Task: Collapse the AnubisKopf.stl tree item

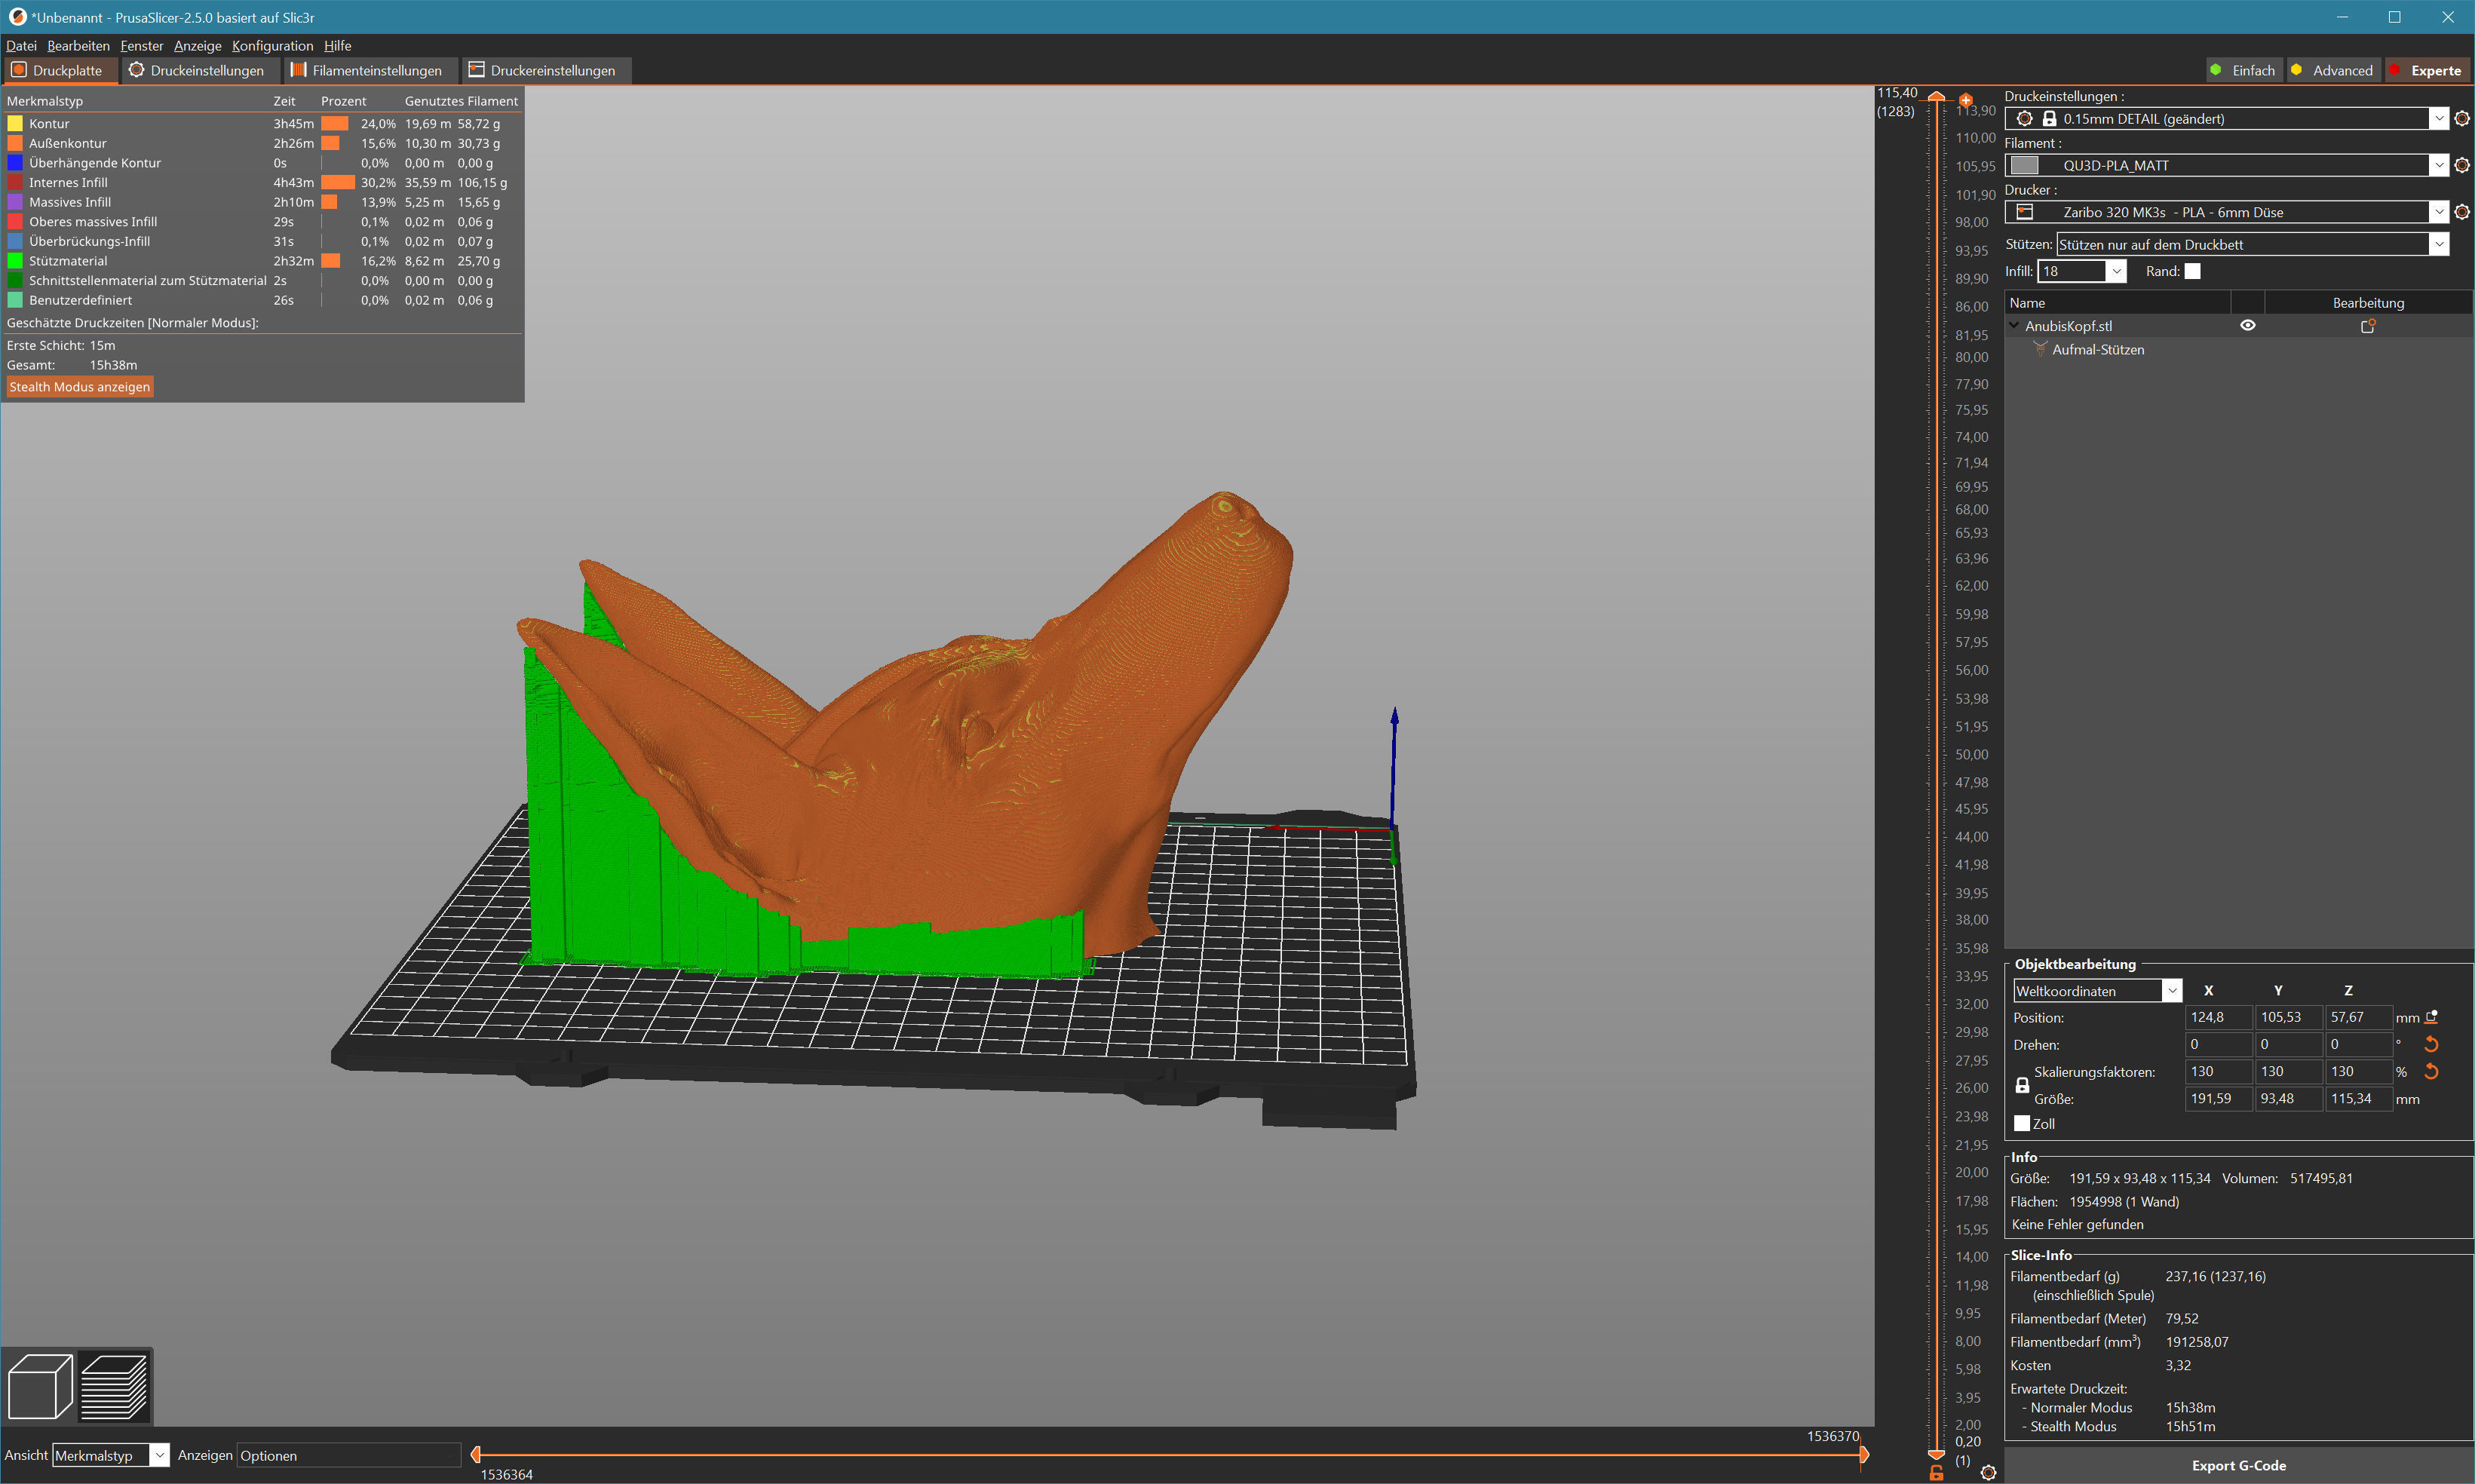Action: (2014, 326)
